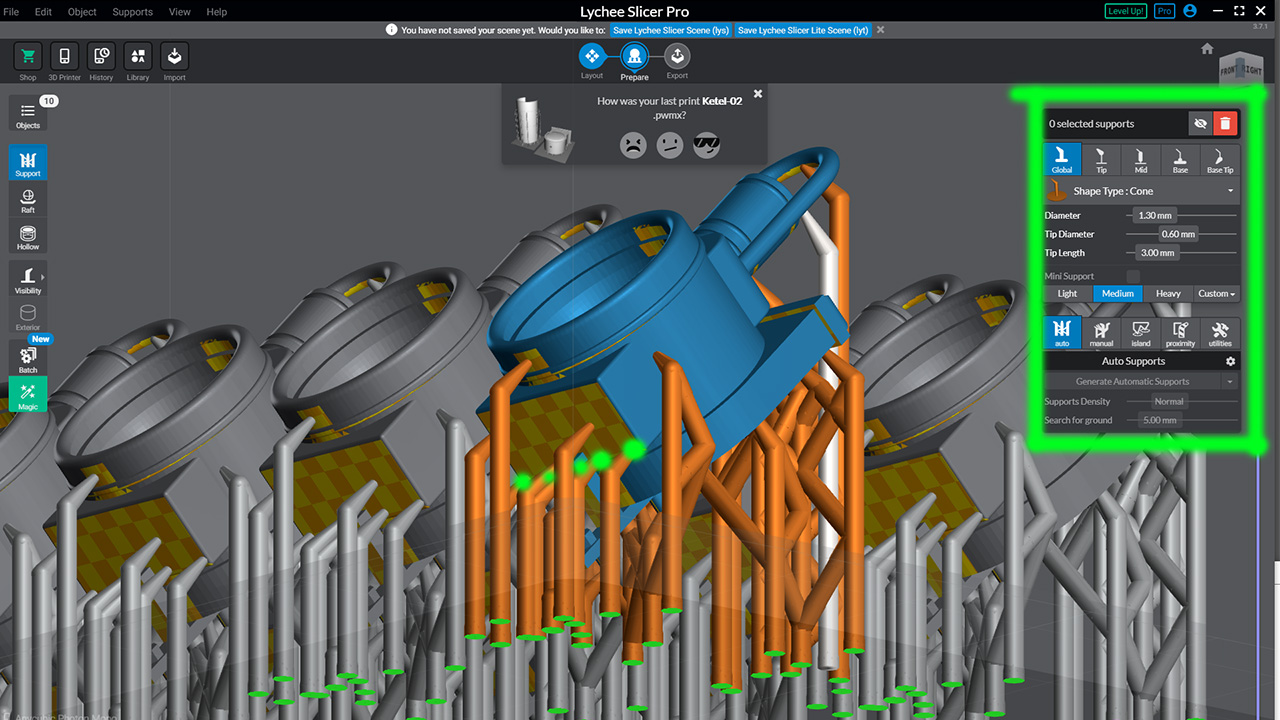Open the Supports menu
The width and height of the screenshot is (1280, 720).
(132, 12)
